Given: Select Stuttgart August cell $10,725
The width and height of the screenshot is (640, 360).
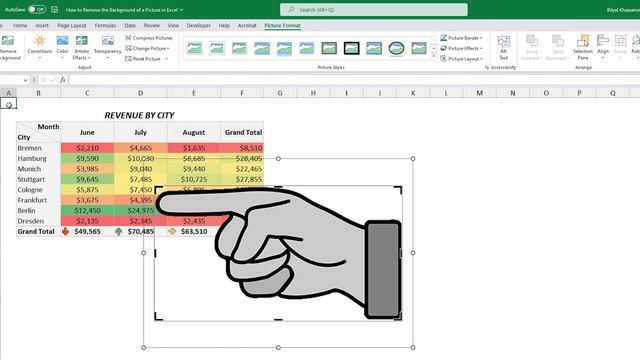Looking at the screenshot, I should pyautogui.click(x=194, y=179).
